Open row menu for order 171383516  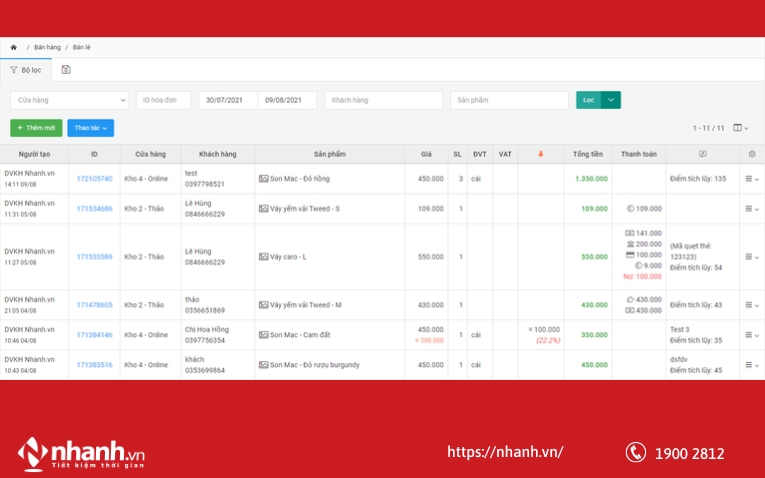pos(751,365)
